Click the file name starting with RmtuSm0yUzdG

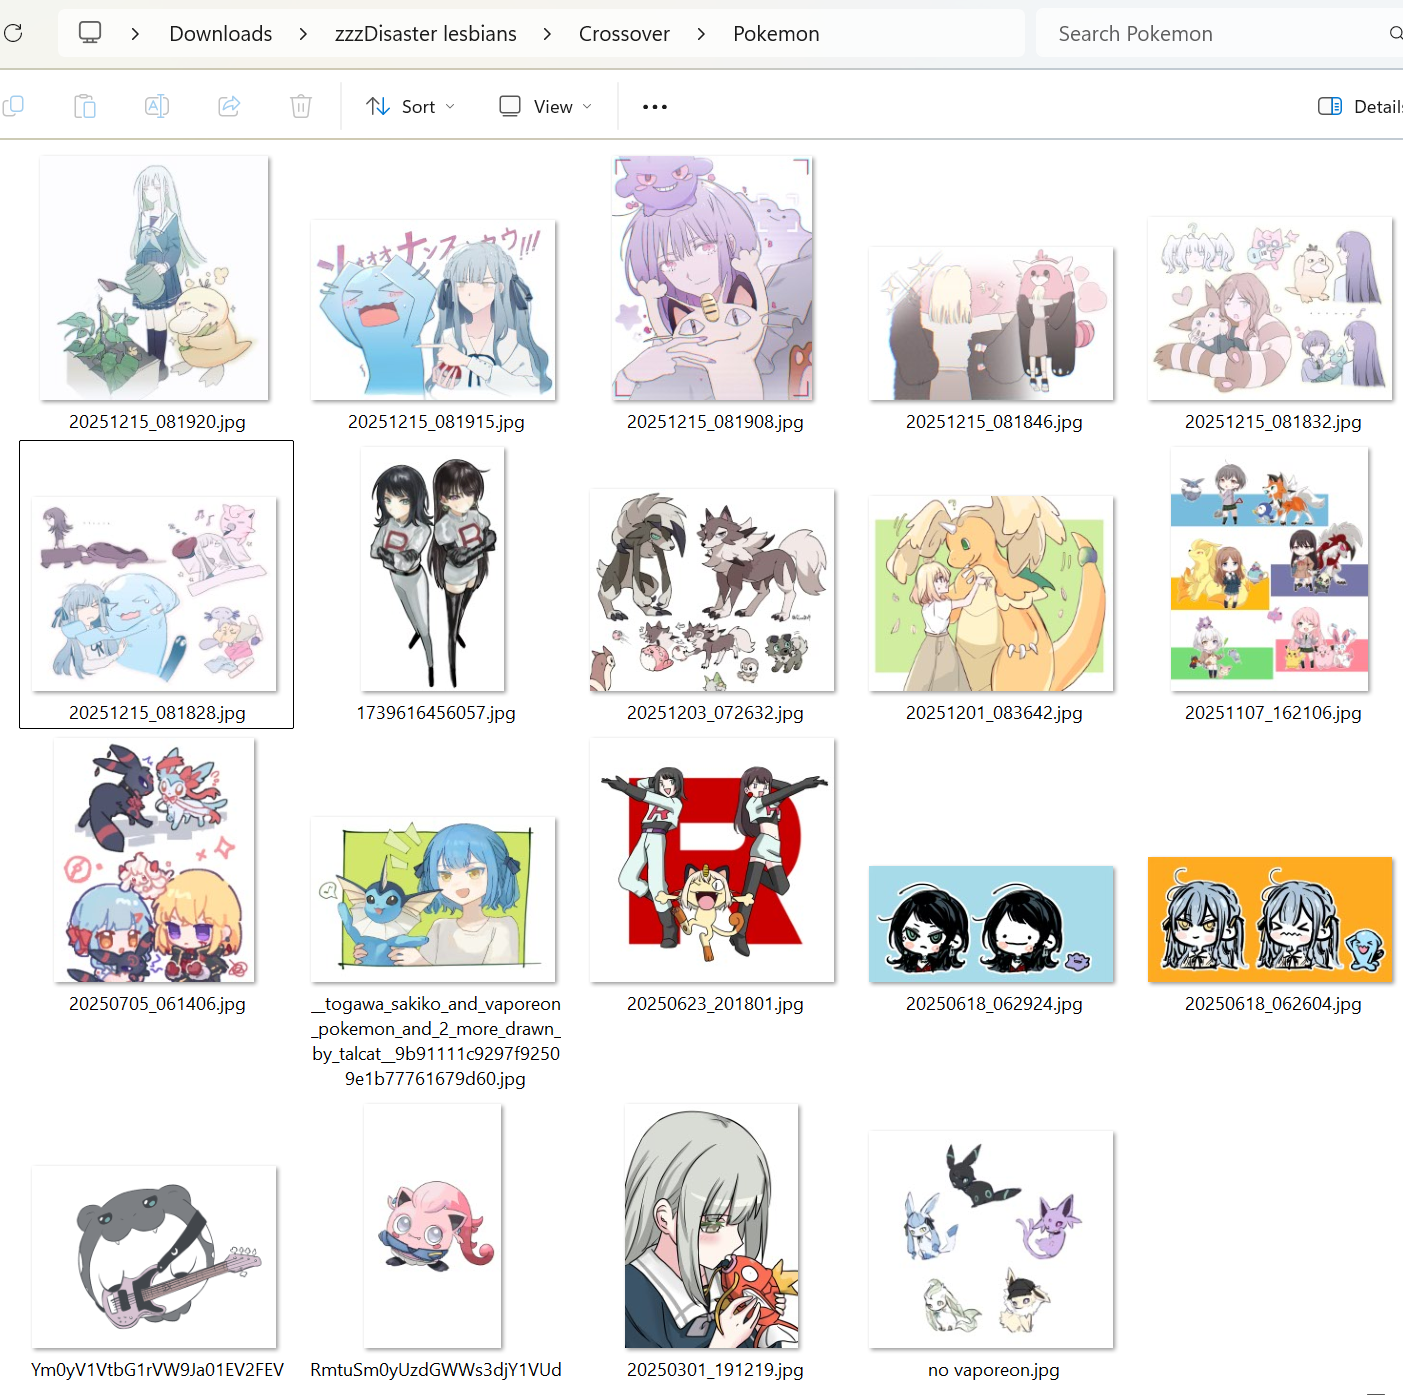point(436,1370)
